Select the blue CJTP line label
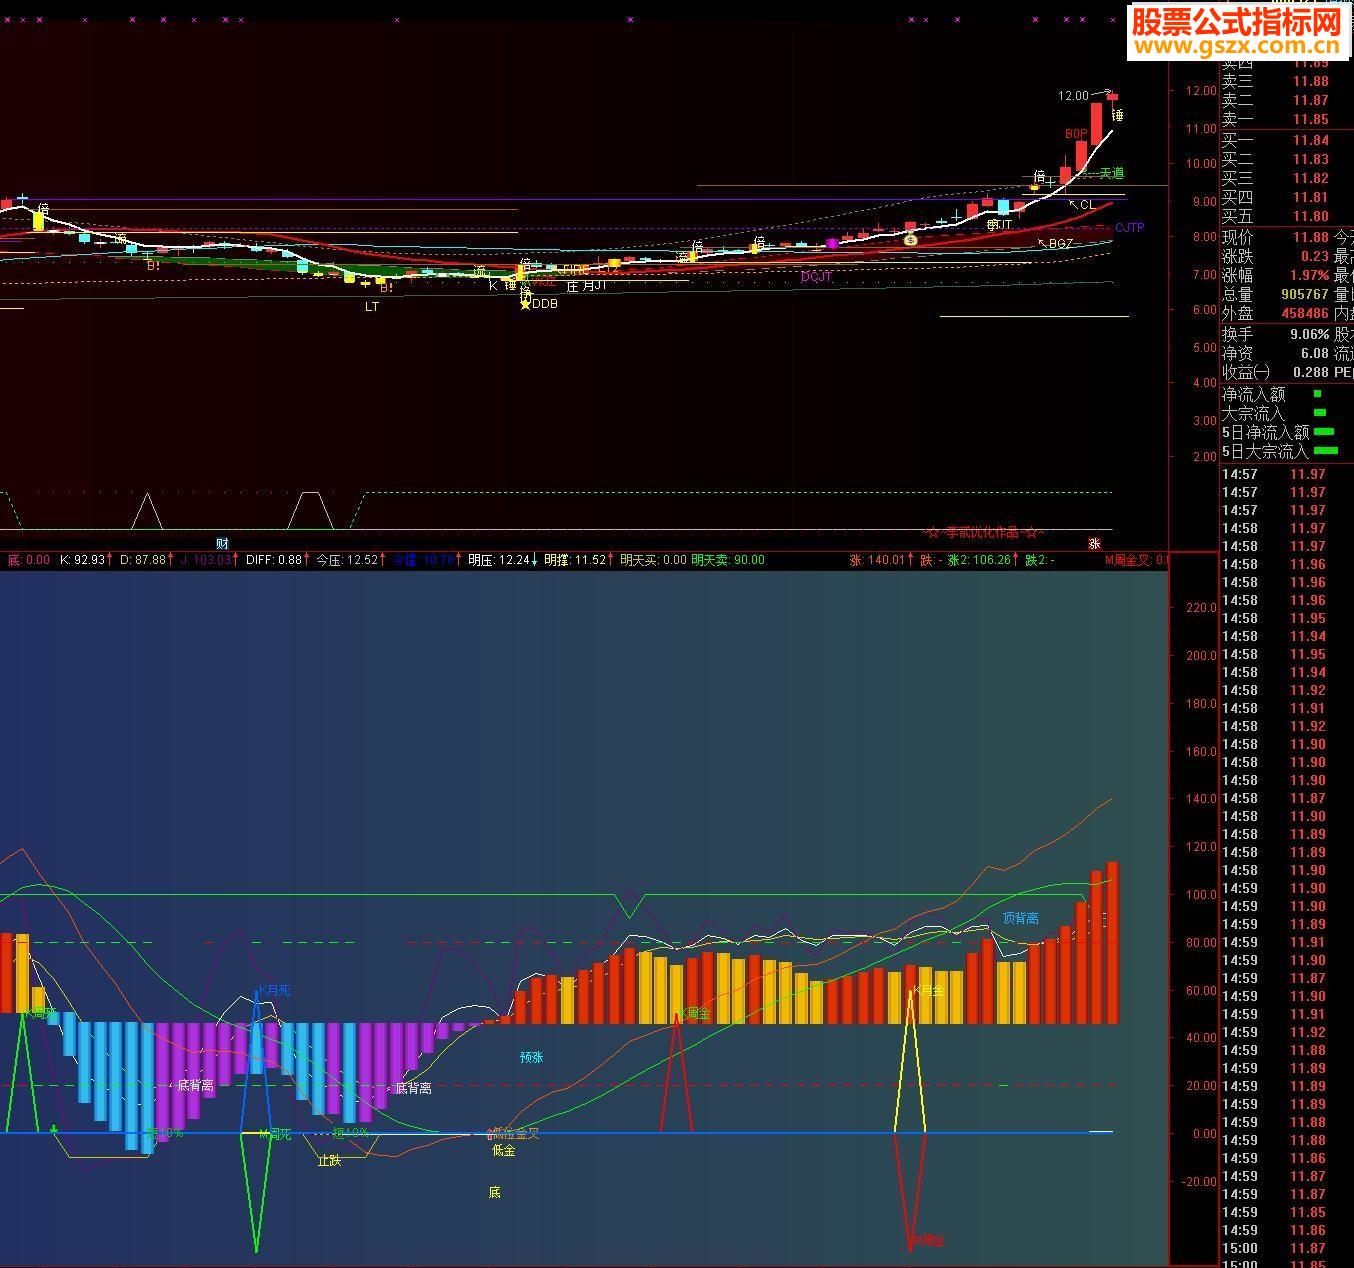This screenshot has height=1268, width=1354. (1129, 228)
